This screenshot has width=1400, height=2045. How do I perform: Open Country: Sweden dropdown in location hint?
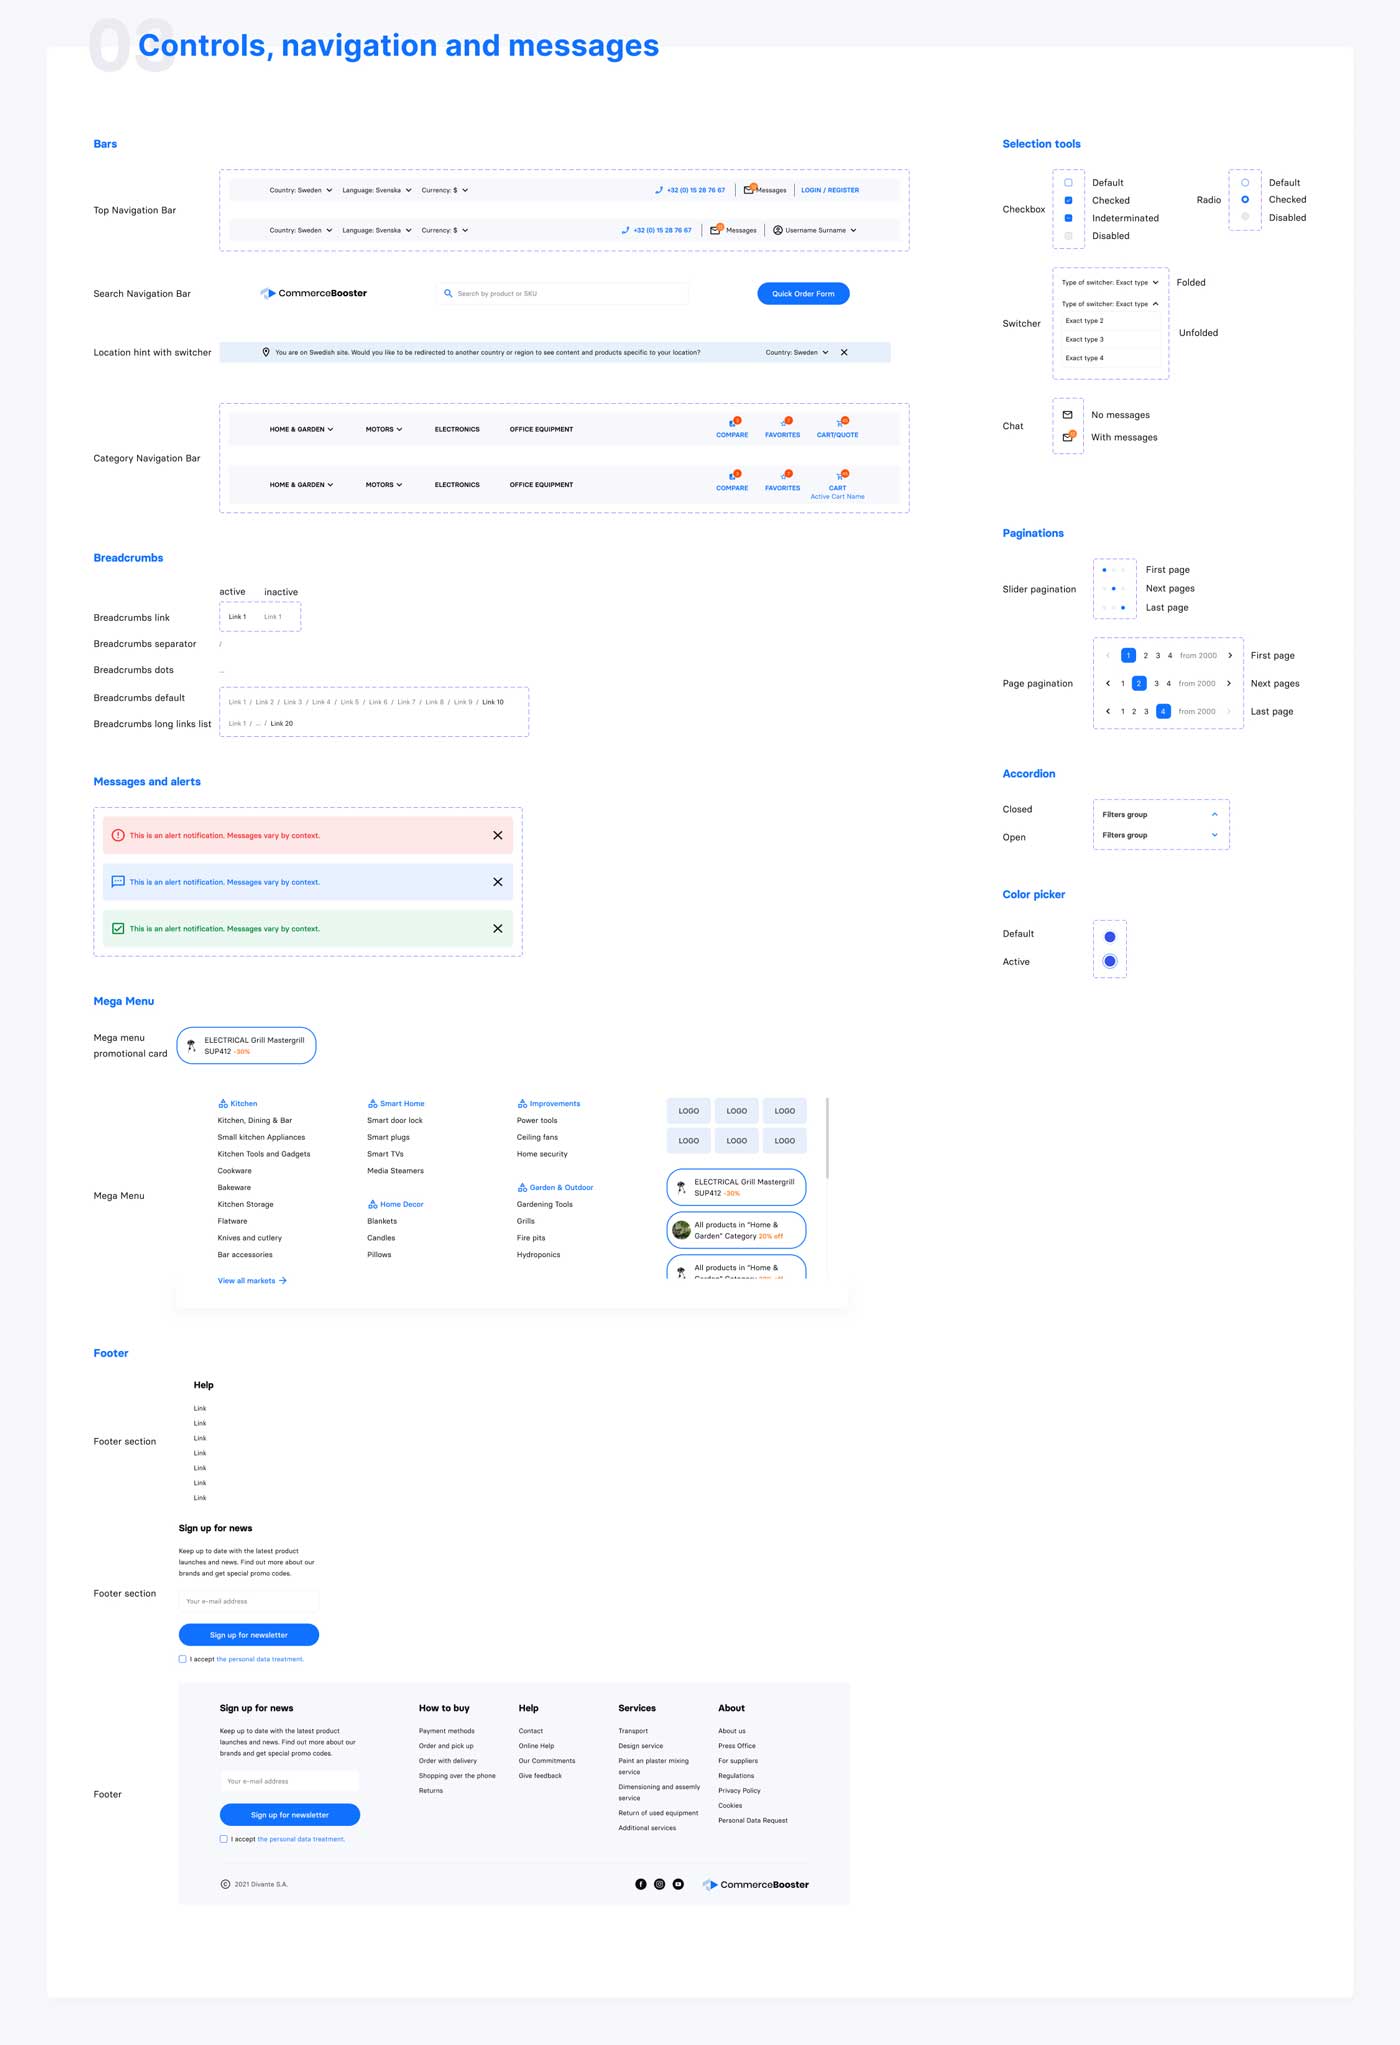[x=797, y=352]
